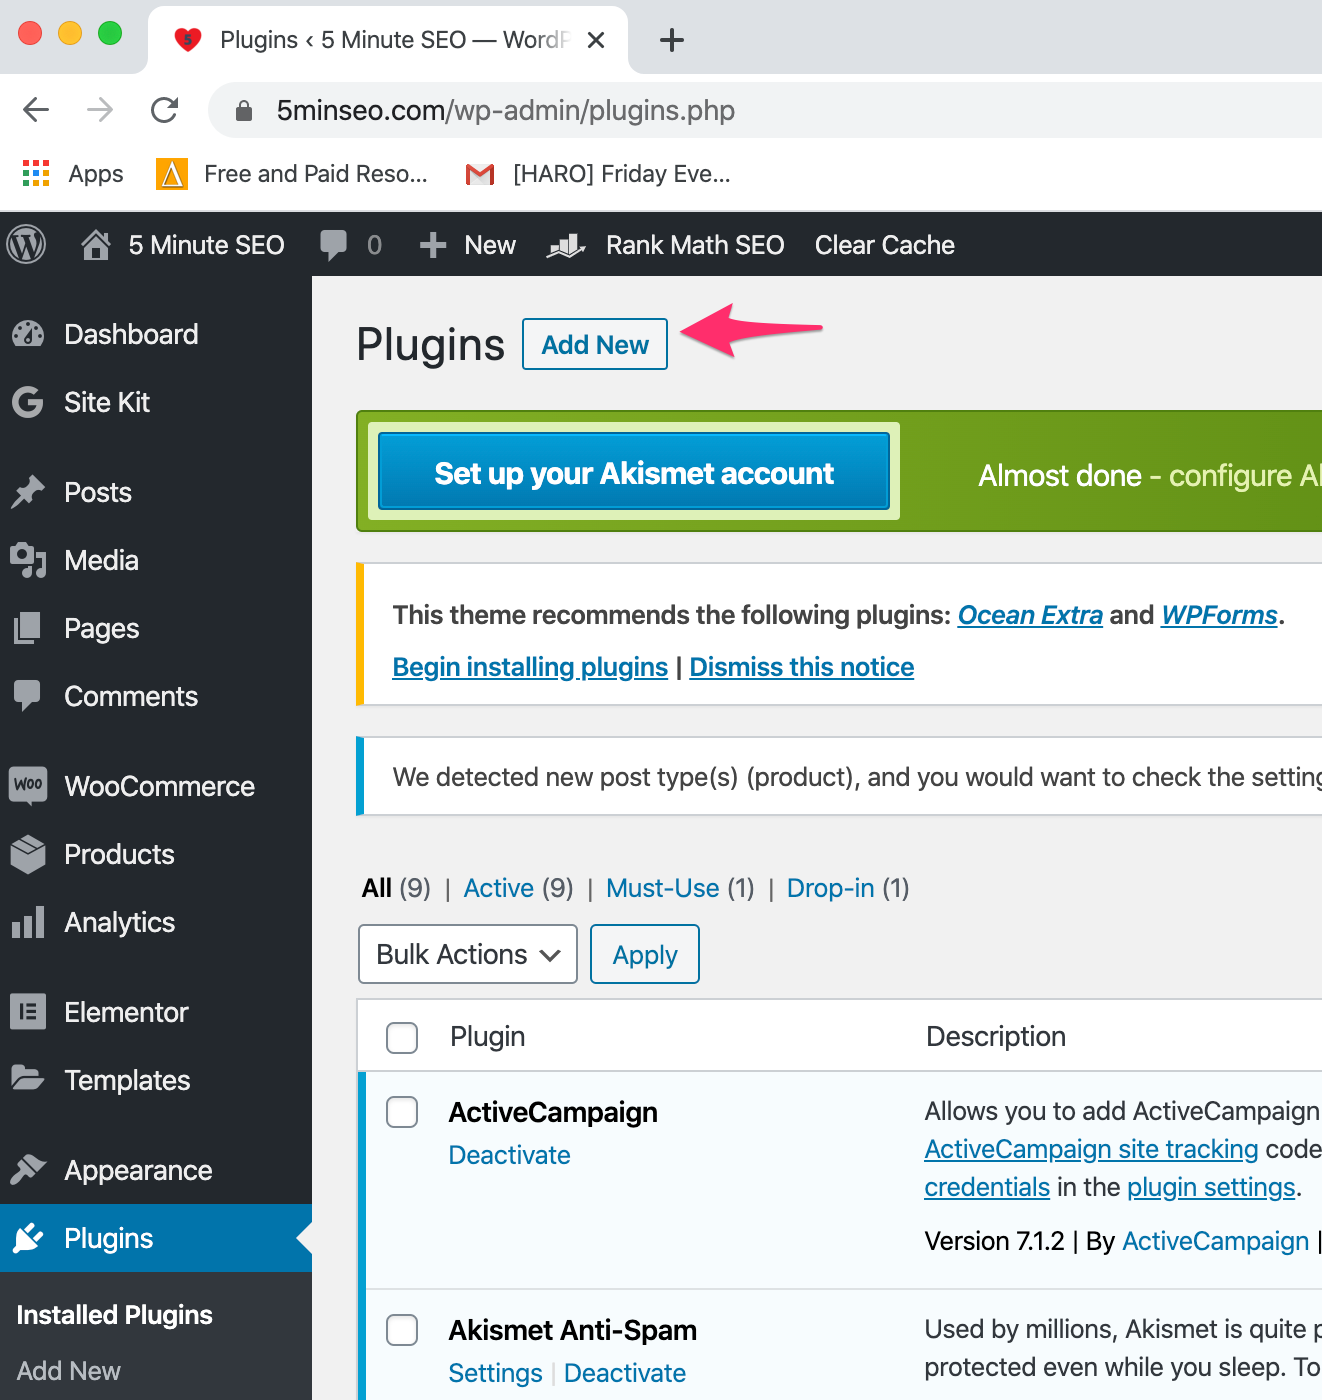
Task: Filter plugins by Must-Use tab
Action: [x=663, y=888]
